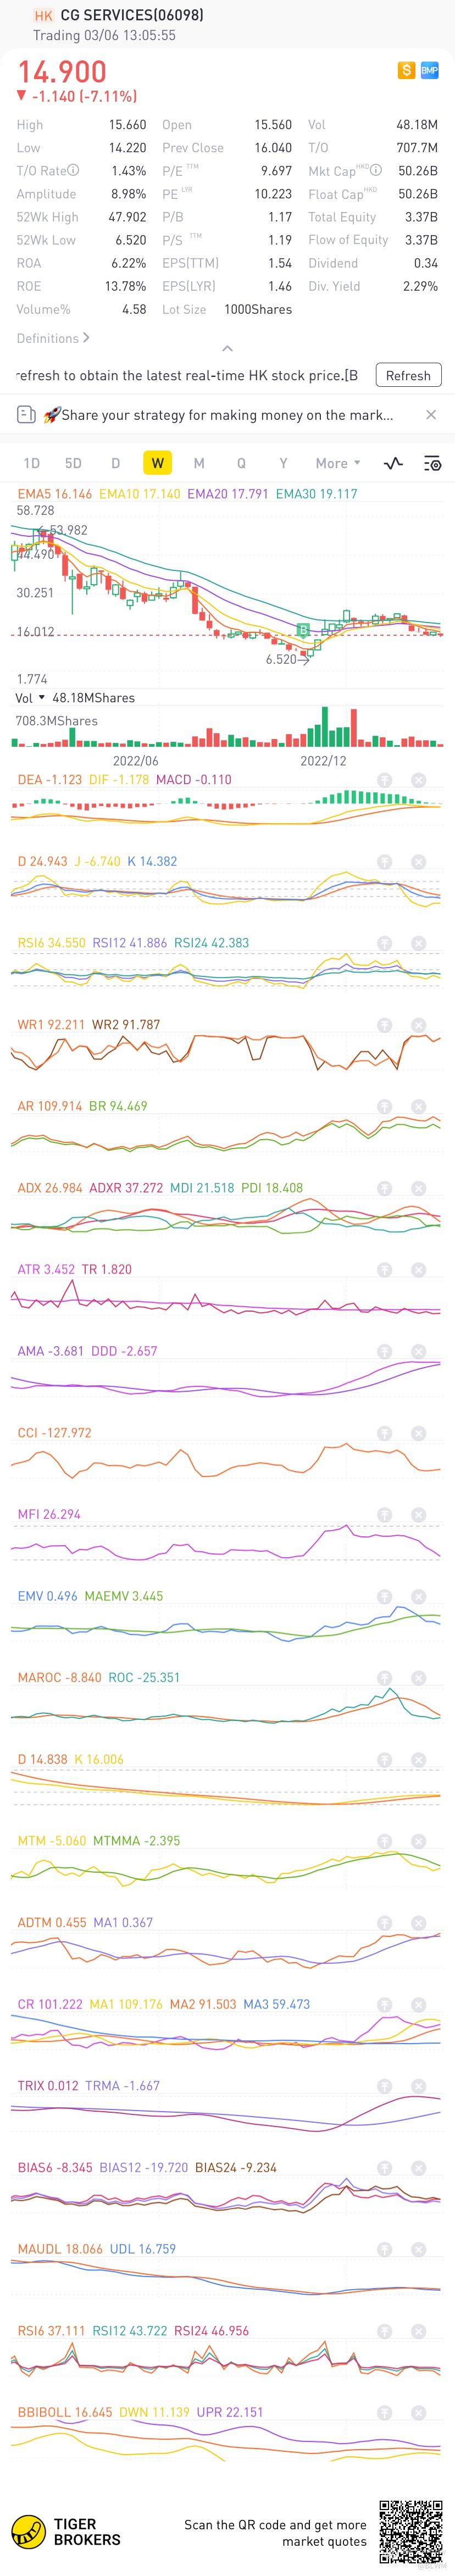Tap the blue BMP badge icon
Screen dimensions: 455x2576
(430, 70)
